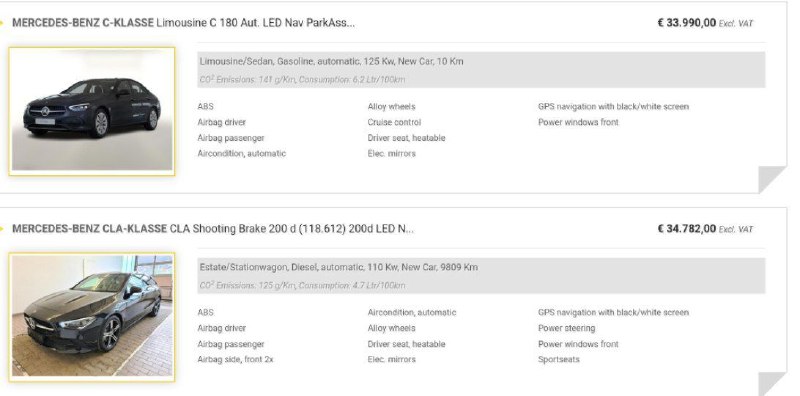Click the 125 g/Km CO2 emissions line
The image size is (800, 396).
coord(302,286)
